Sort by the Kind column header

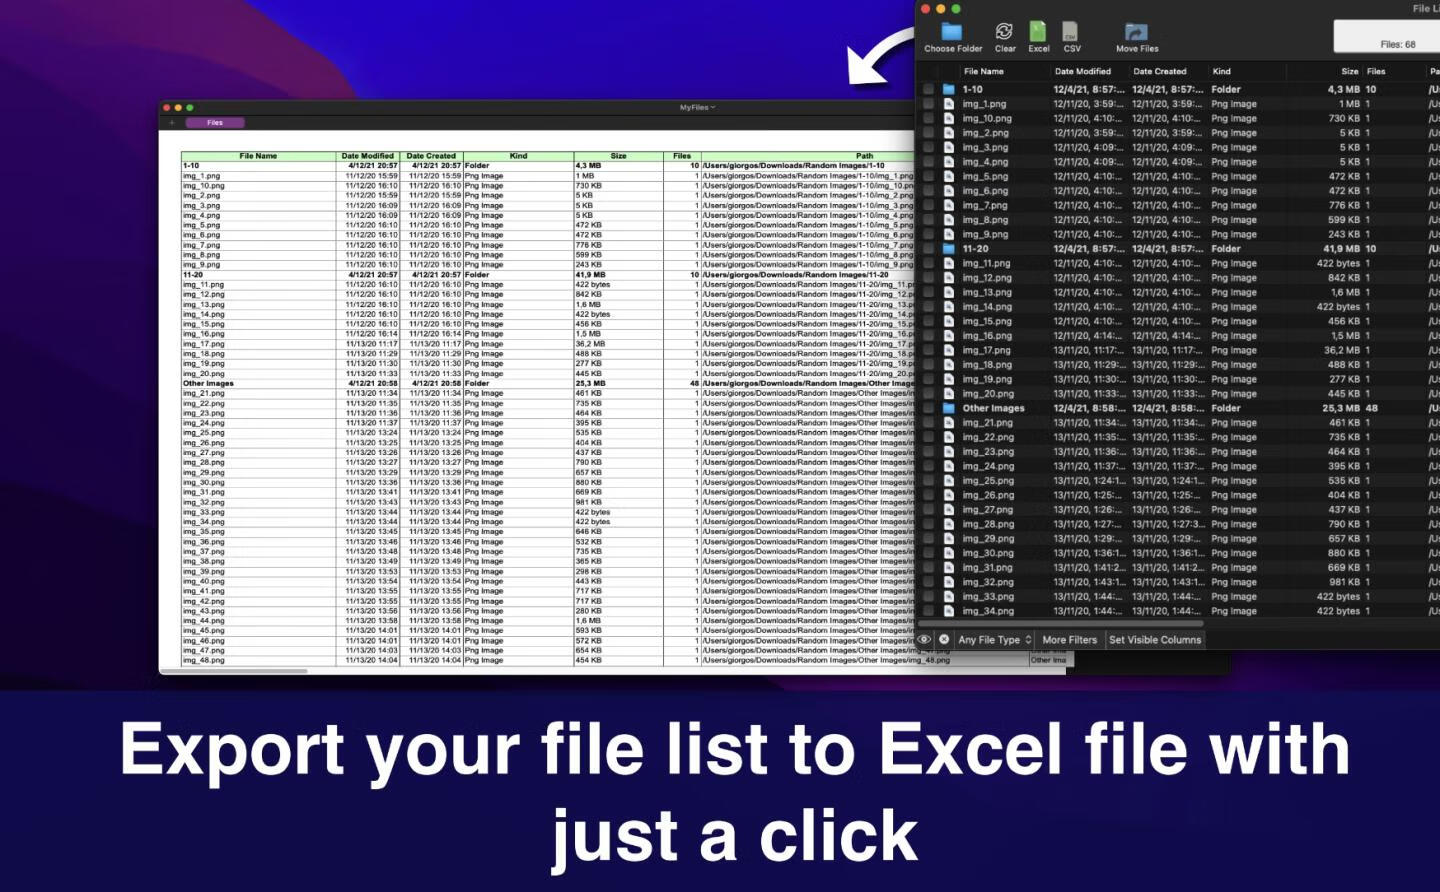click(1222, 72)
